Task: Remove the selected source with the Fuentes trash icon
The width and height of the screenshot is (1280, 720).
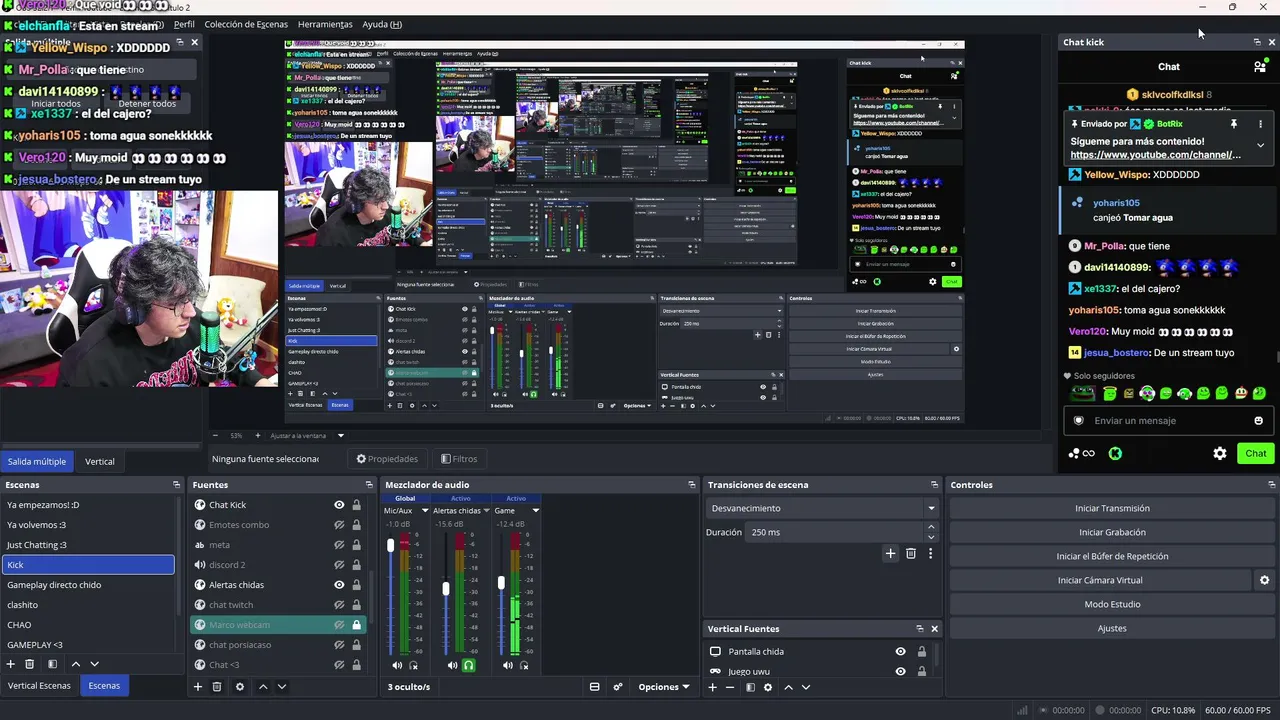Action: pyautogui.click(x=217, y=687)
